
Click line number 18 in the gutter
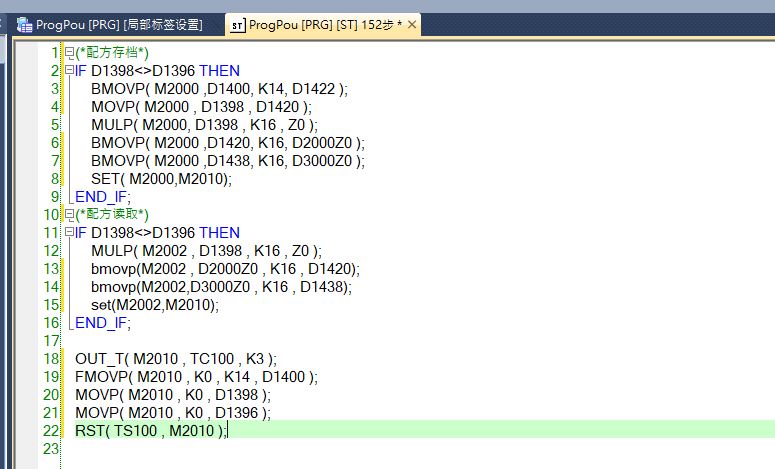click(x=53, y=358)
